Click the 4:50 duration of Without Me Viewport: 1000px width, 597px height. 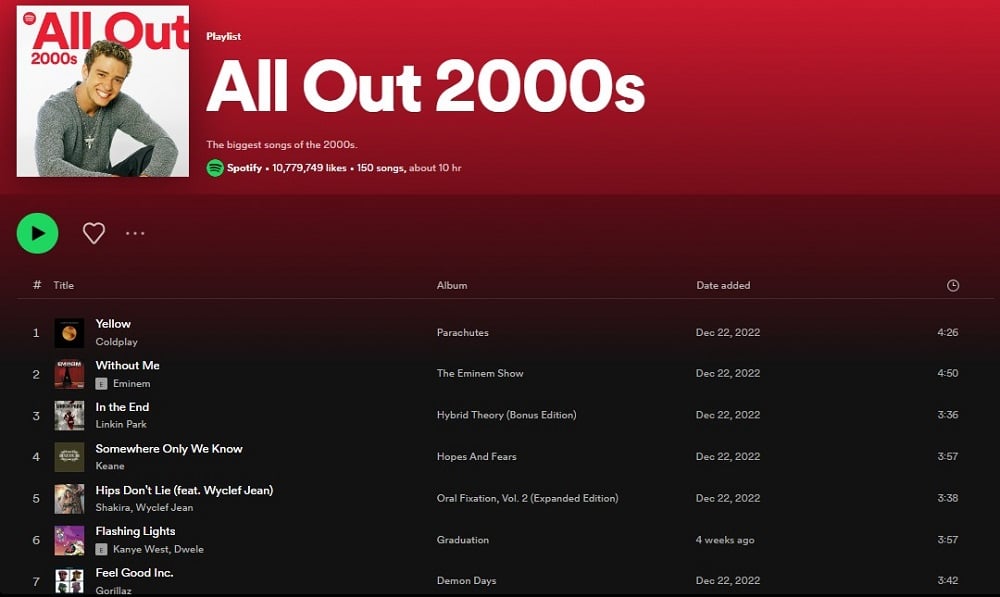[x=948, y=373]
